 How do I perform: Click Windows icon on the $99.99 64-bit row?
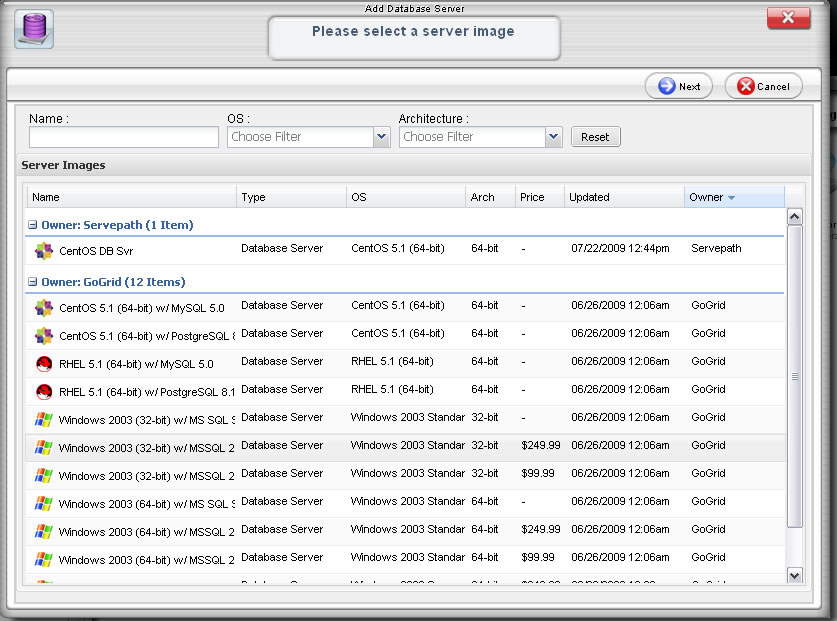(43, 560)
